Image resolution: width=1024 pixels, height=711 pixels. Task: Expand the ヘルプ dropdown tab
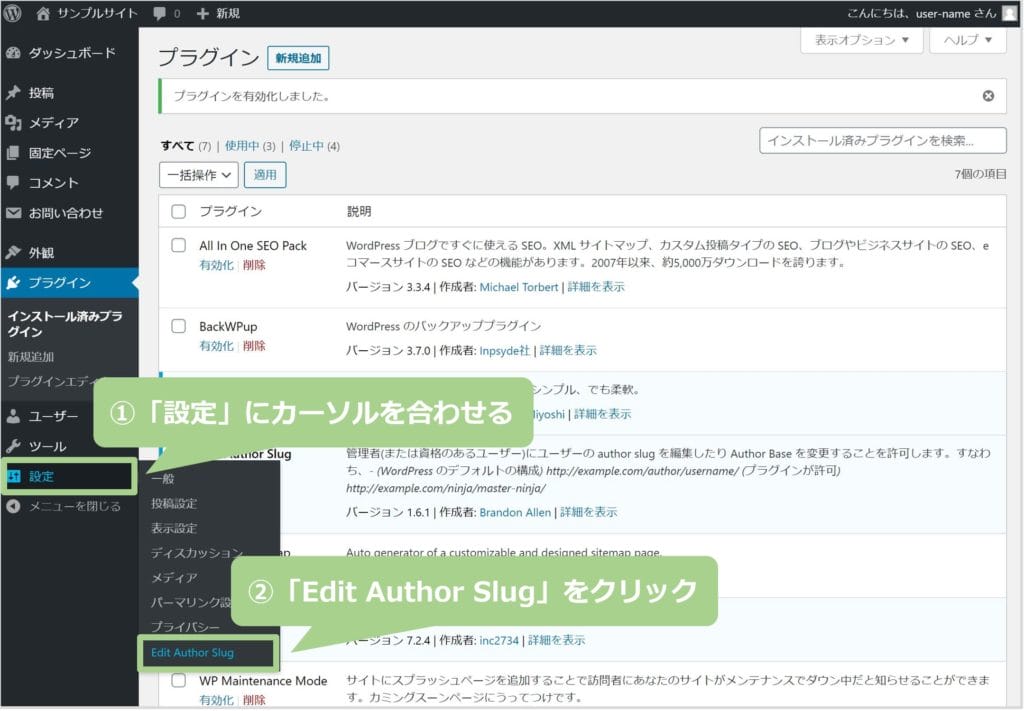(x=967, y=40)
